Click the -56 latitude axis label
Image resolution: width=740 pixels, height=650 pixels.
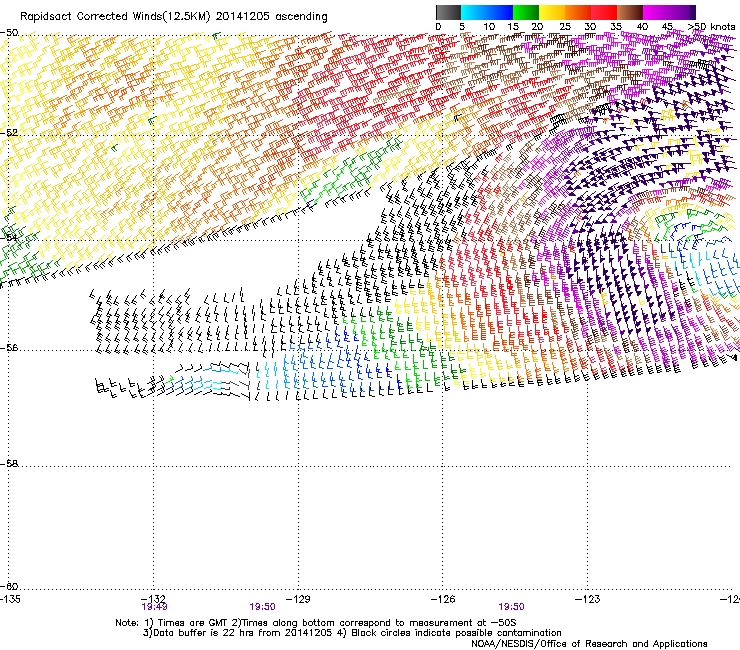(x=9, y=348)
